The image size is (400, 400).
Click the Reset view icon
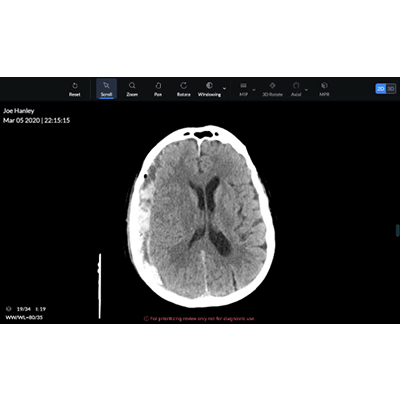(x=75, y=89)
